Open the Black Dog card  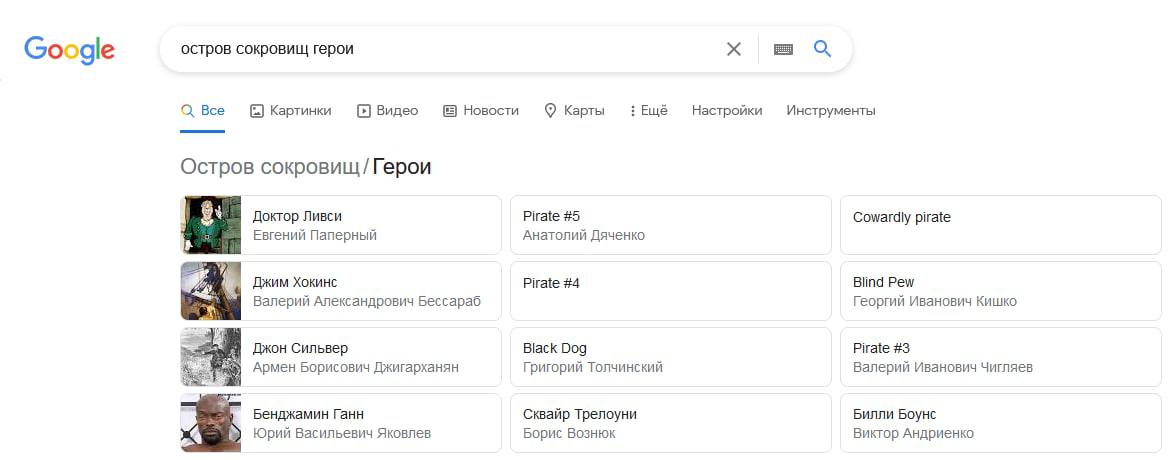670,357
